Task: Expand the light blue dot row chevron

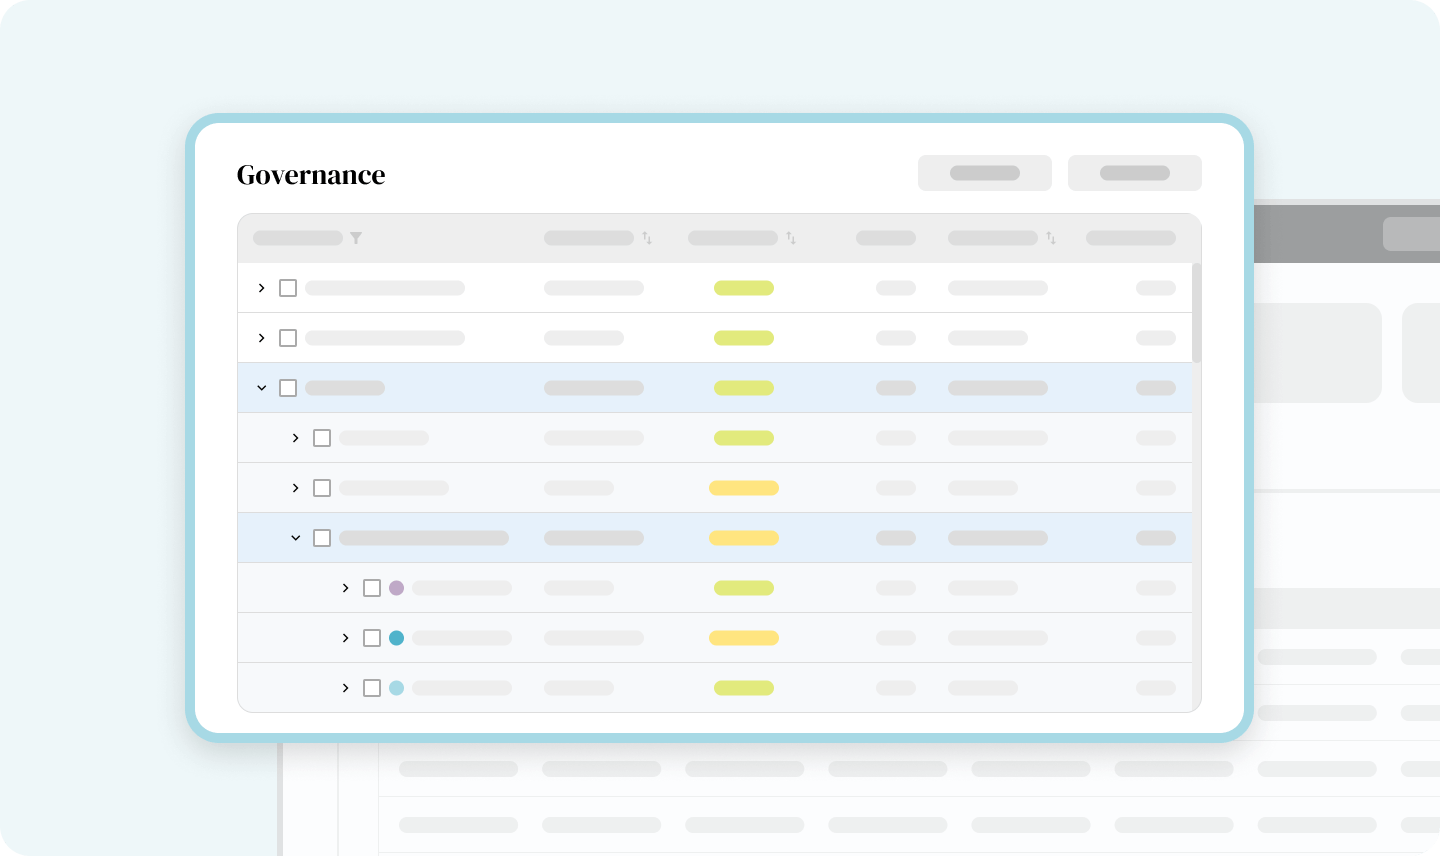Action: [x=346, y=688]
